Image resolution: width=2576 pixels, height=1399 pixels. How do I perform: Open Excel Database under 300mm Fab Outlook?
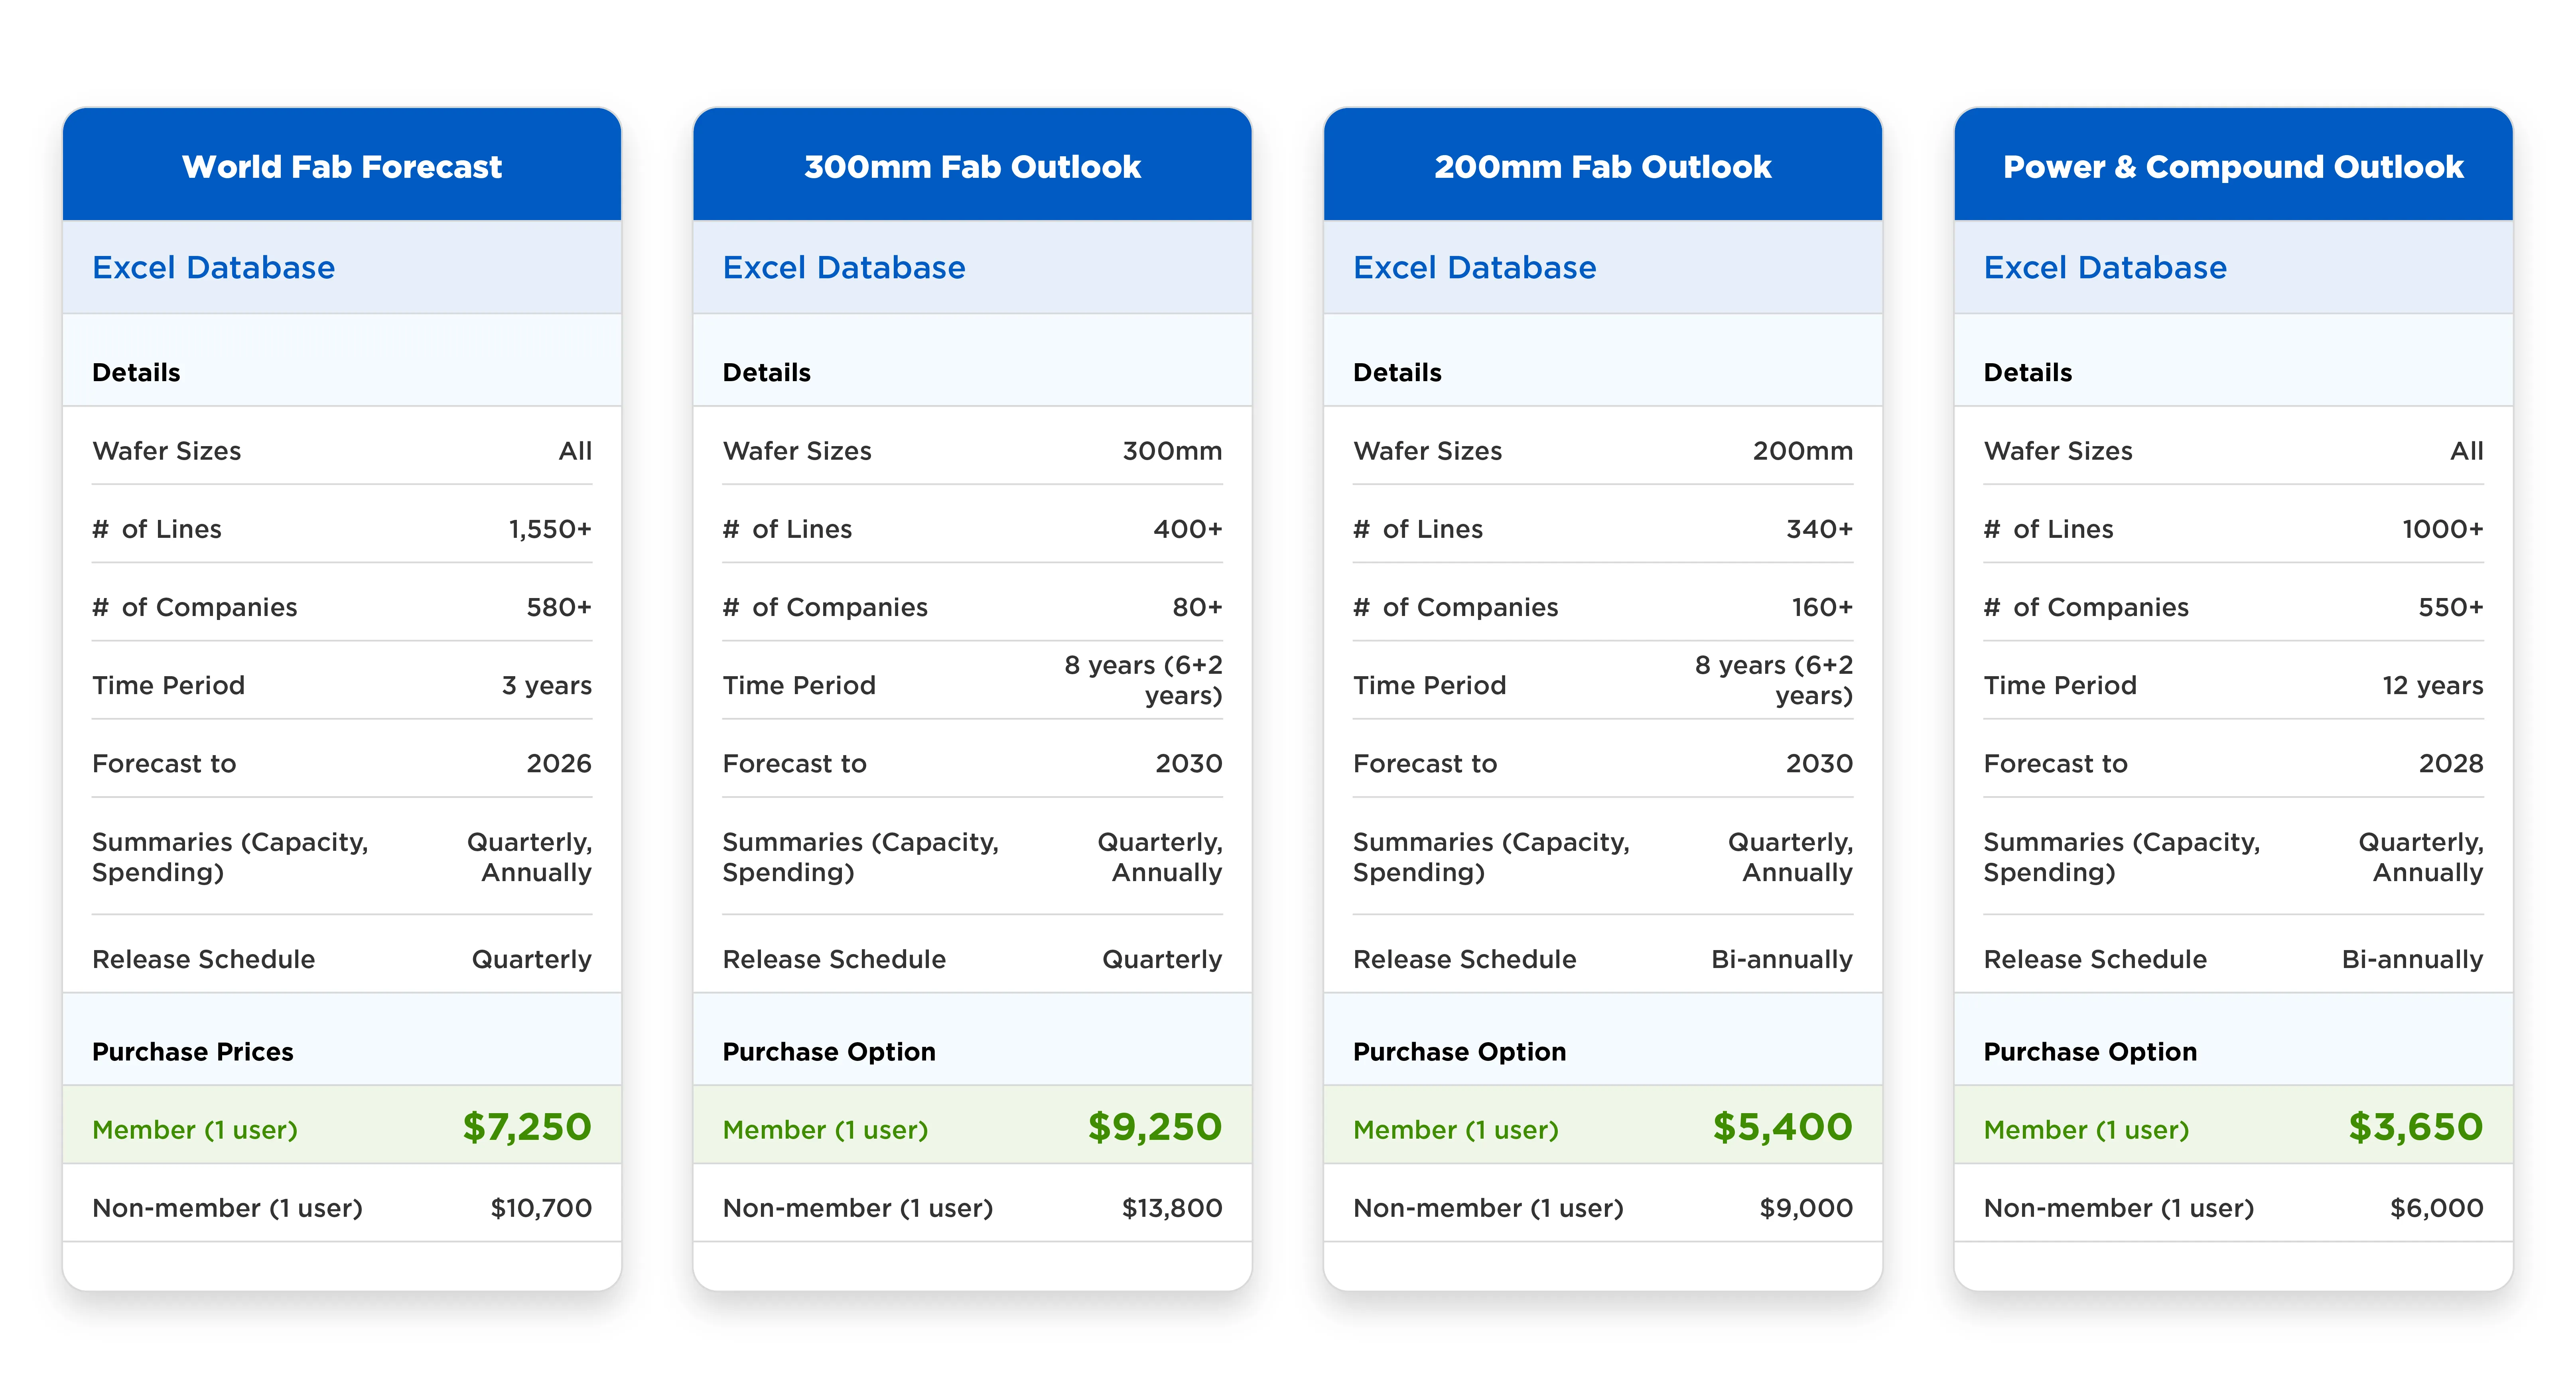point(844,267)
